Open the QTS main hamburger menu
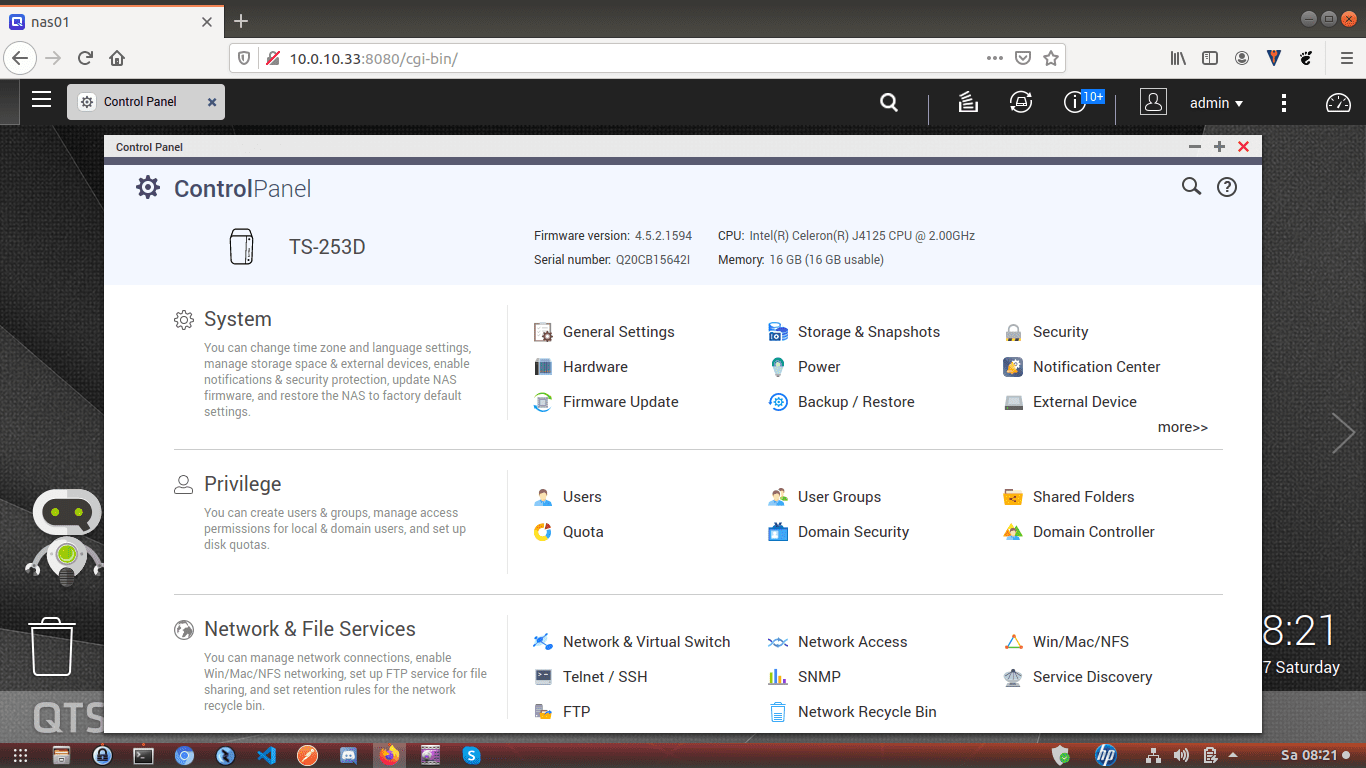 [41, 99]
